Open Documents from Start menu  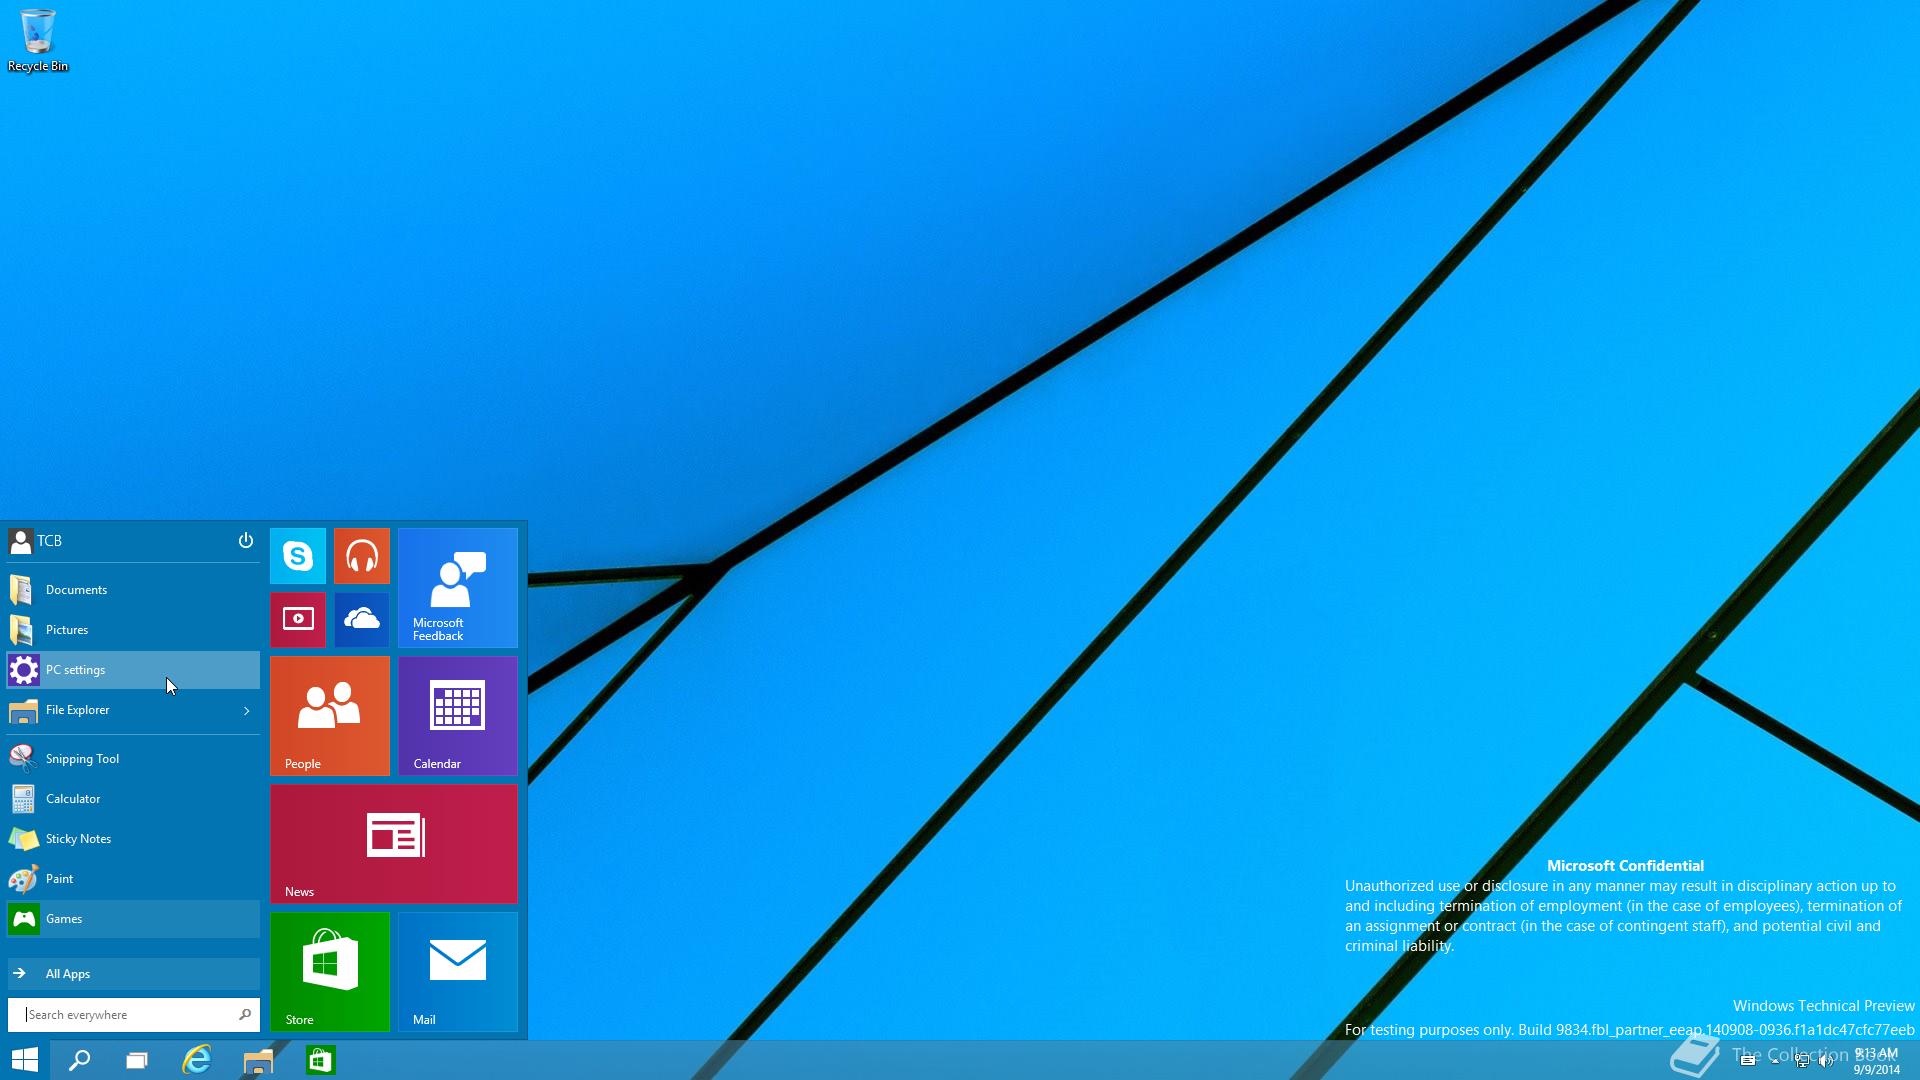(133, 590)
